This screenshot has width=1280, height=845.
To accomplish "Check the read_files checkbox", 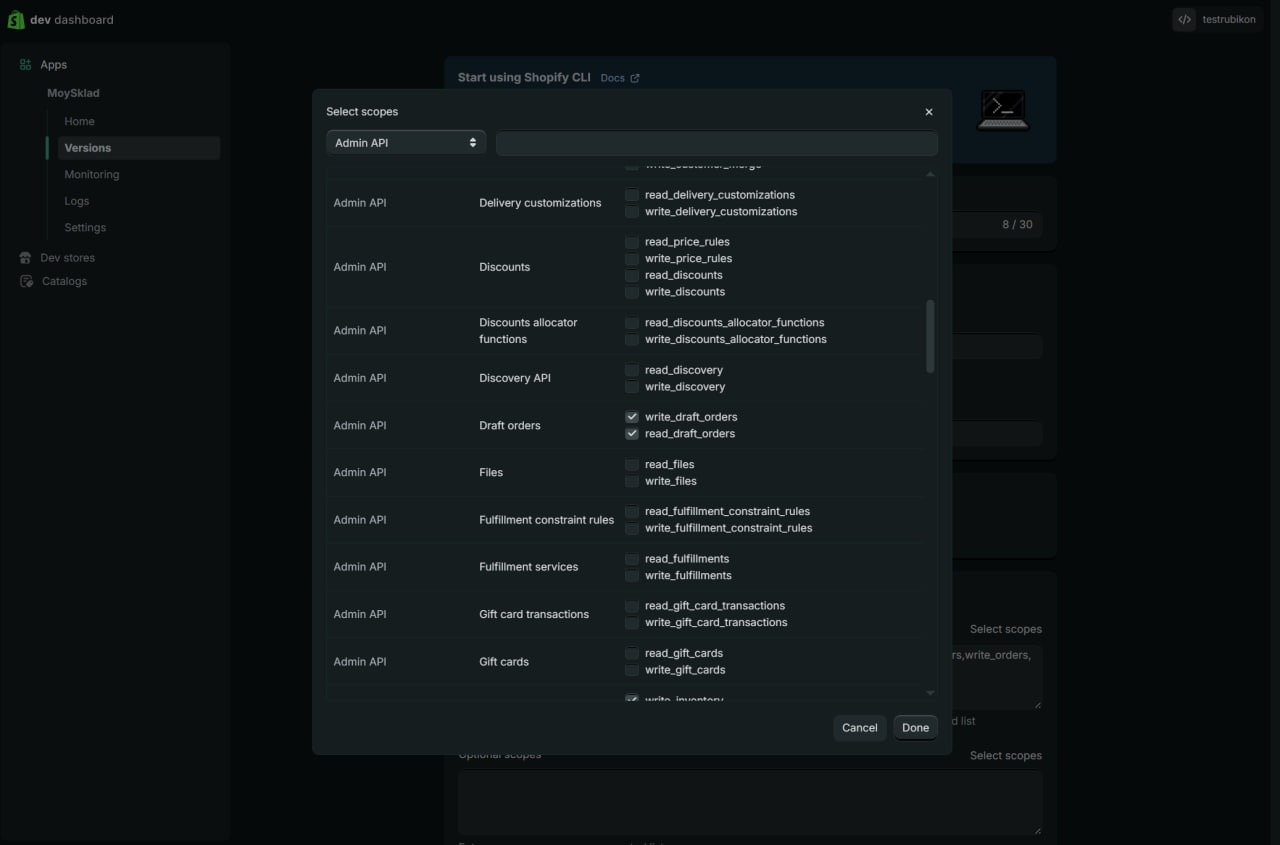I will (x=632, y=465).
